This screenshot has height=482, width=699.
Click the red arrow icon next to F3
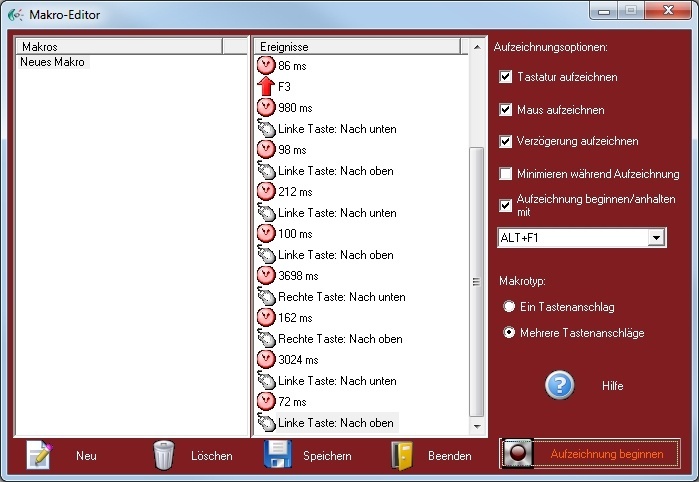266,87
